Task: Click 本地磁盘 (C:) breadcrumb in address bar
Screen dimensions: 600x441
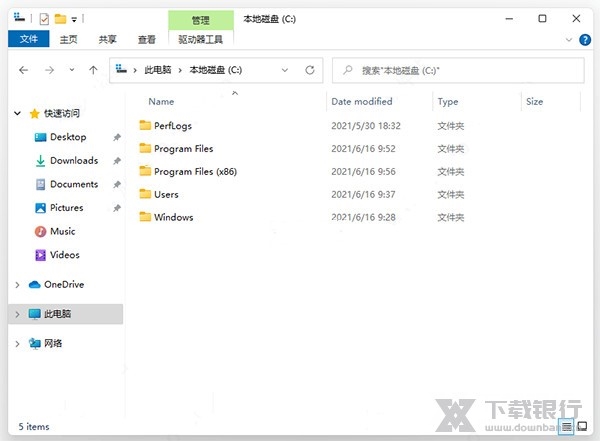Action: pyautogui.click(x=215, y=70)
